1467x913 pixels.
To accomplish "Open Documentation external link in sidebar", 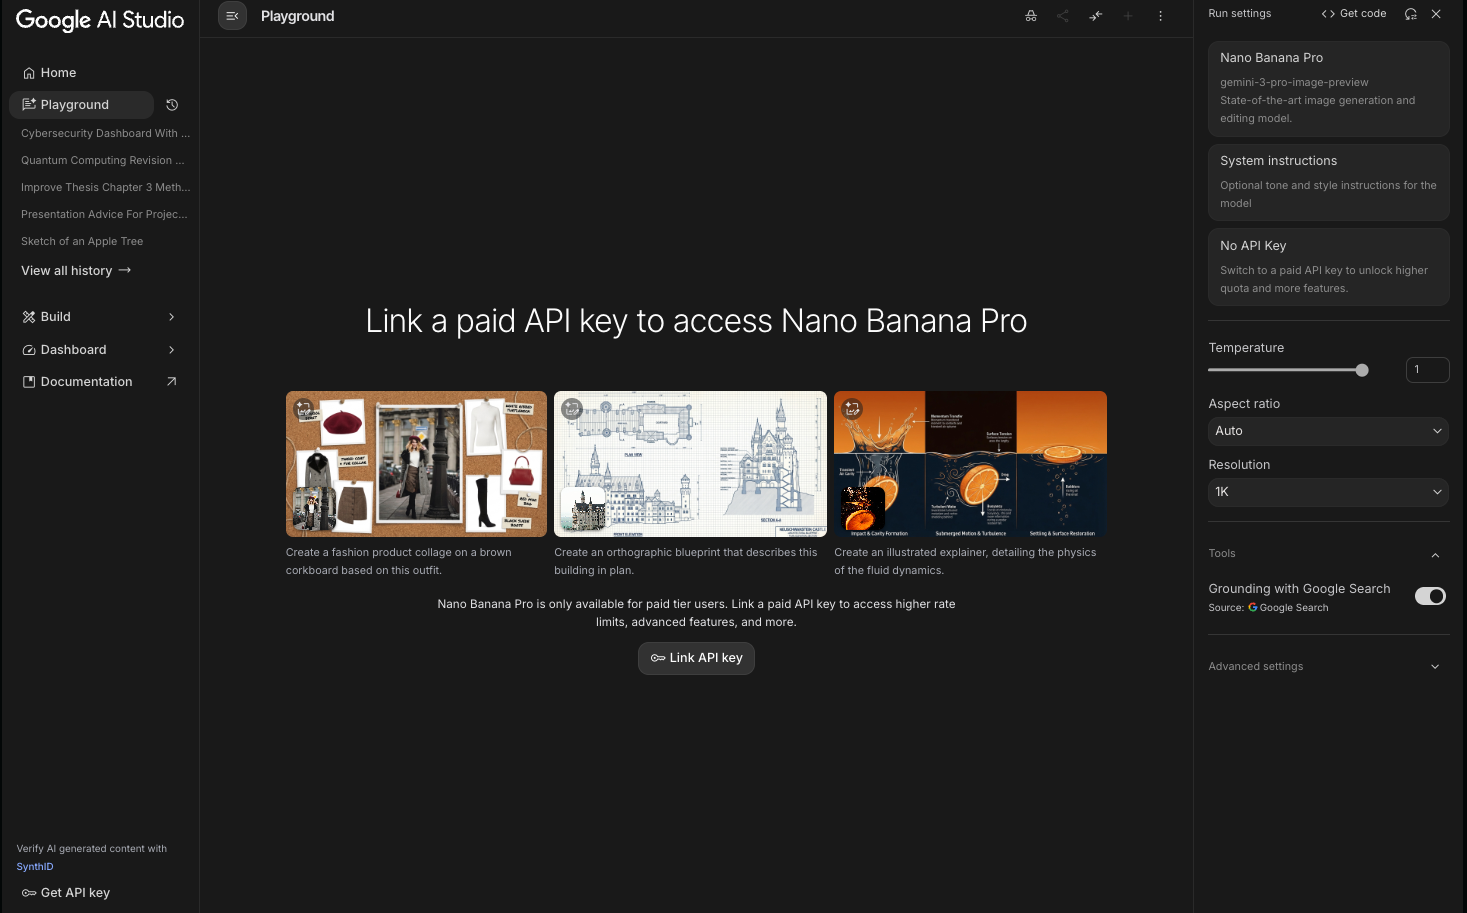I will pos(99,382).
